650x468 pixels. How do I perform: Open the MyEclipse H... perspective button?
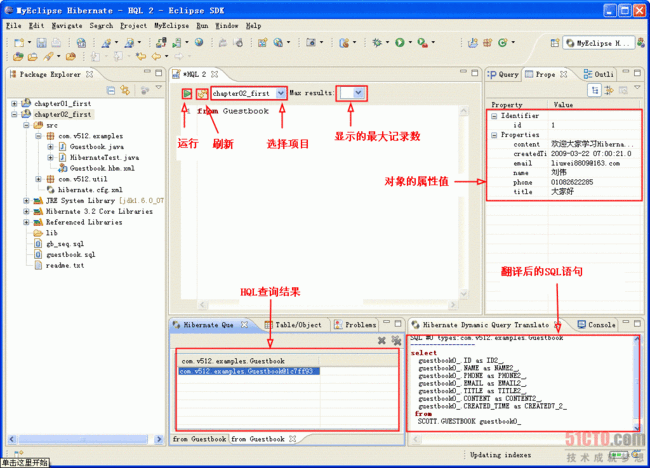tap(598, 43)
